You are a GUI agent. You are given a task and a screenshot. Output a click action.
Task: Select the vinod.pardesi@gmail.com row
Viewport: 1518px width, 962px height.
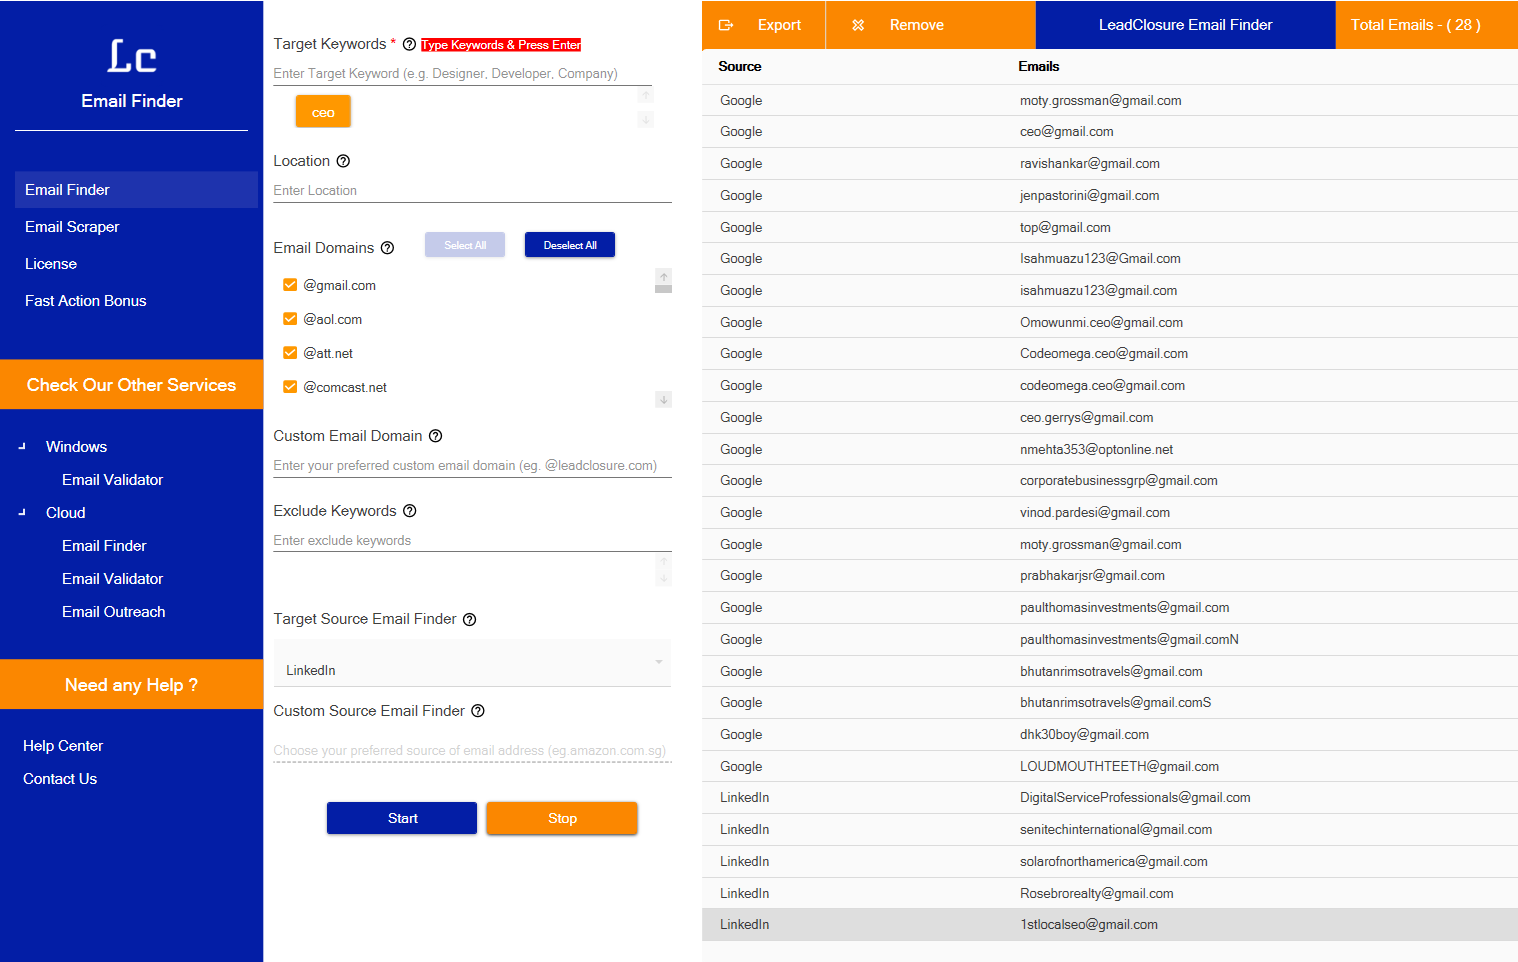point(1110,512)
